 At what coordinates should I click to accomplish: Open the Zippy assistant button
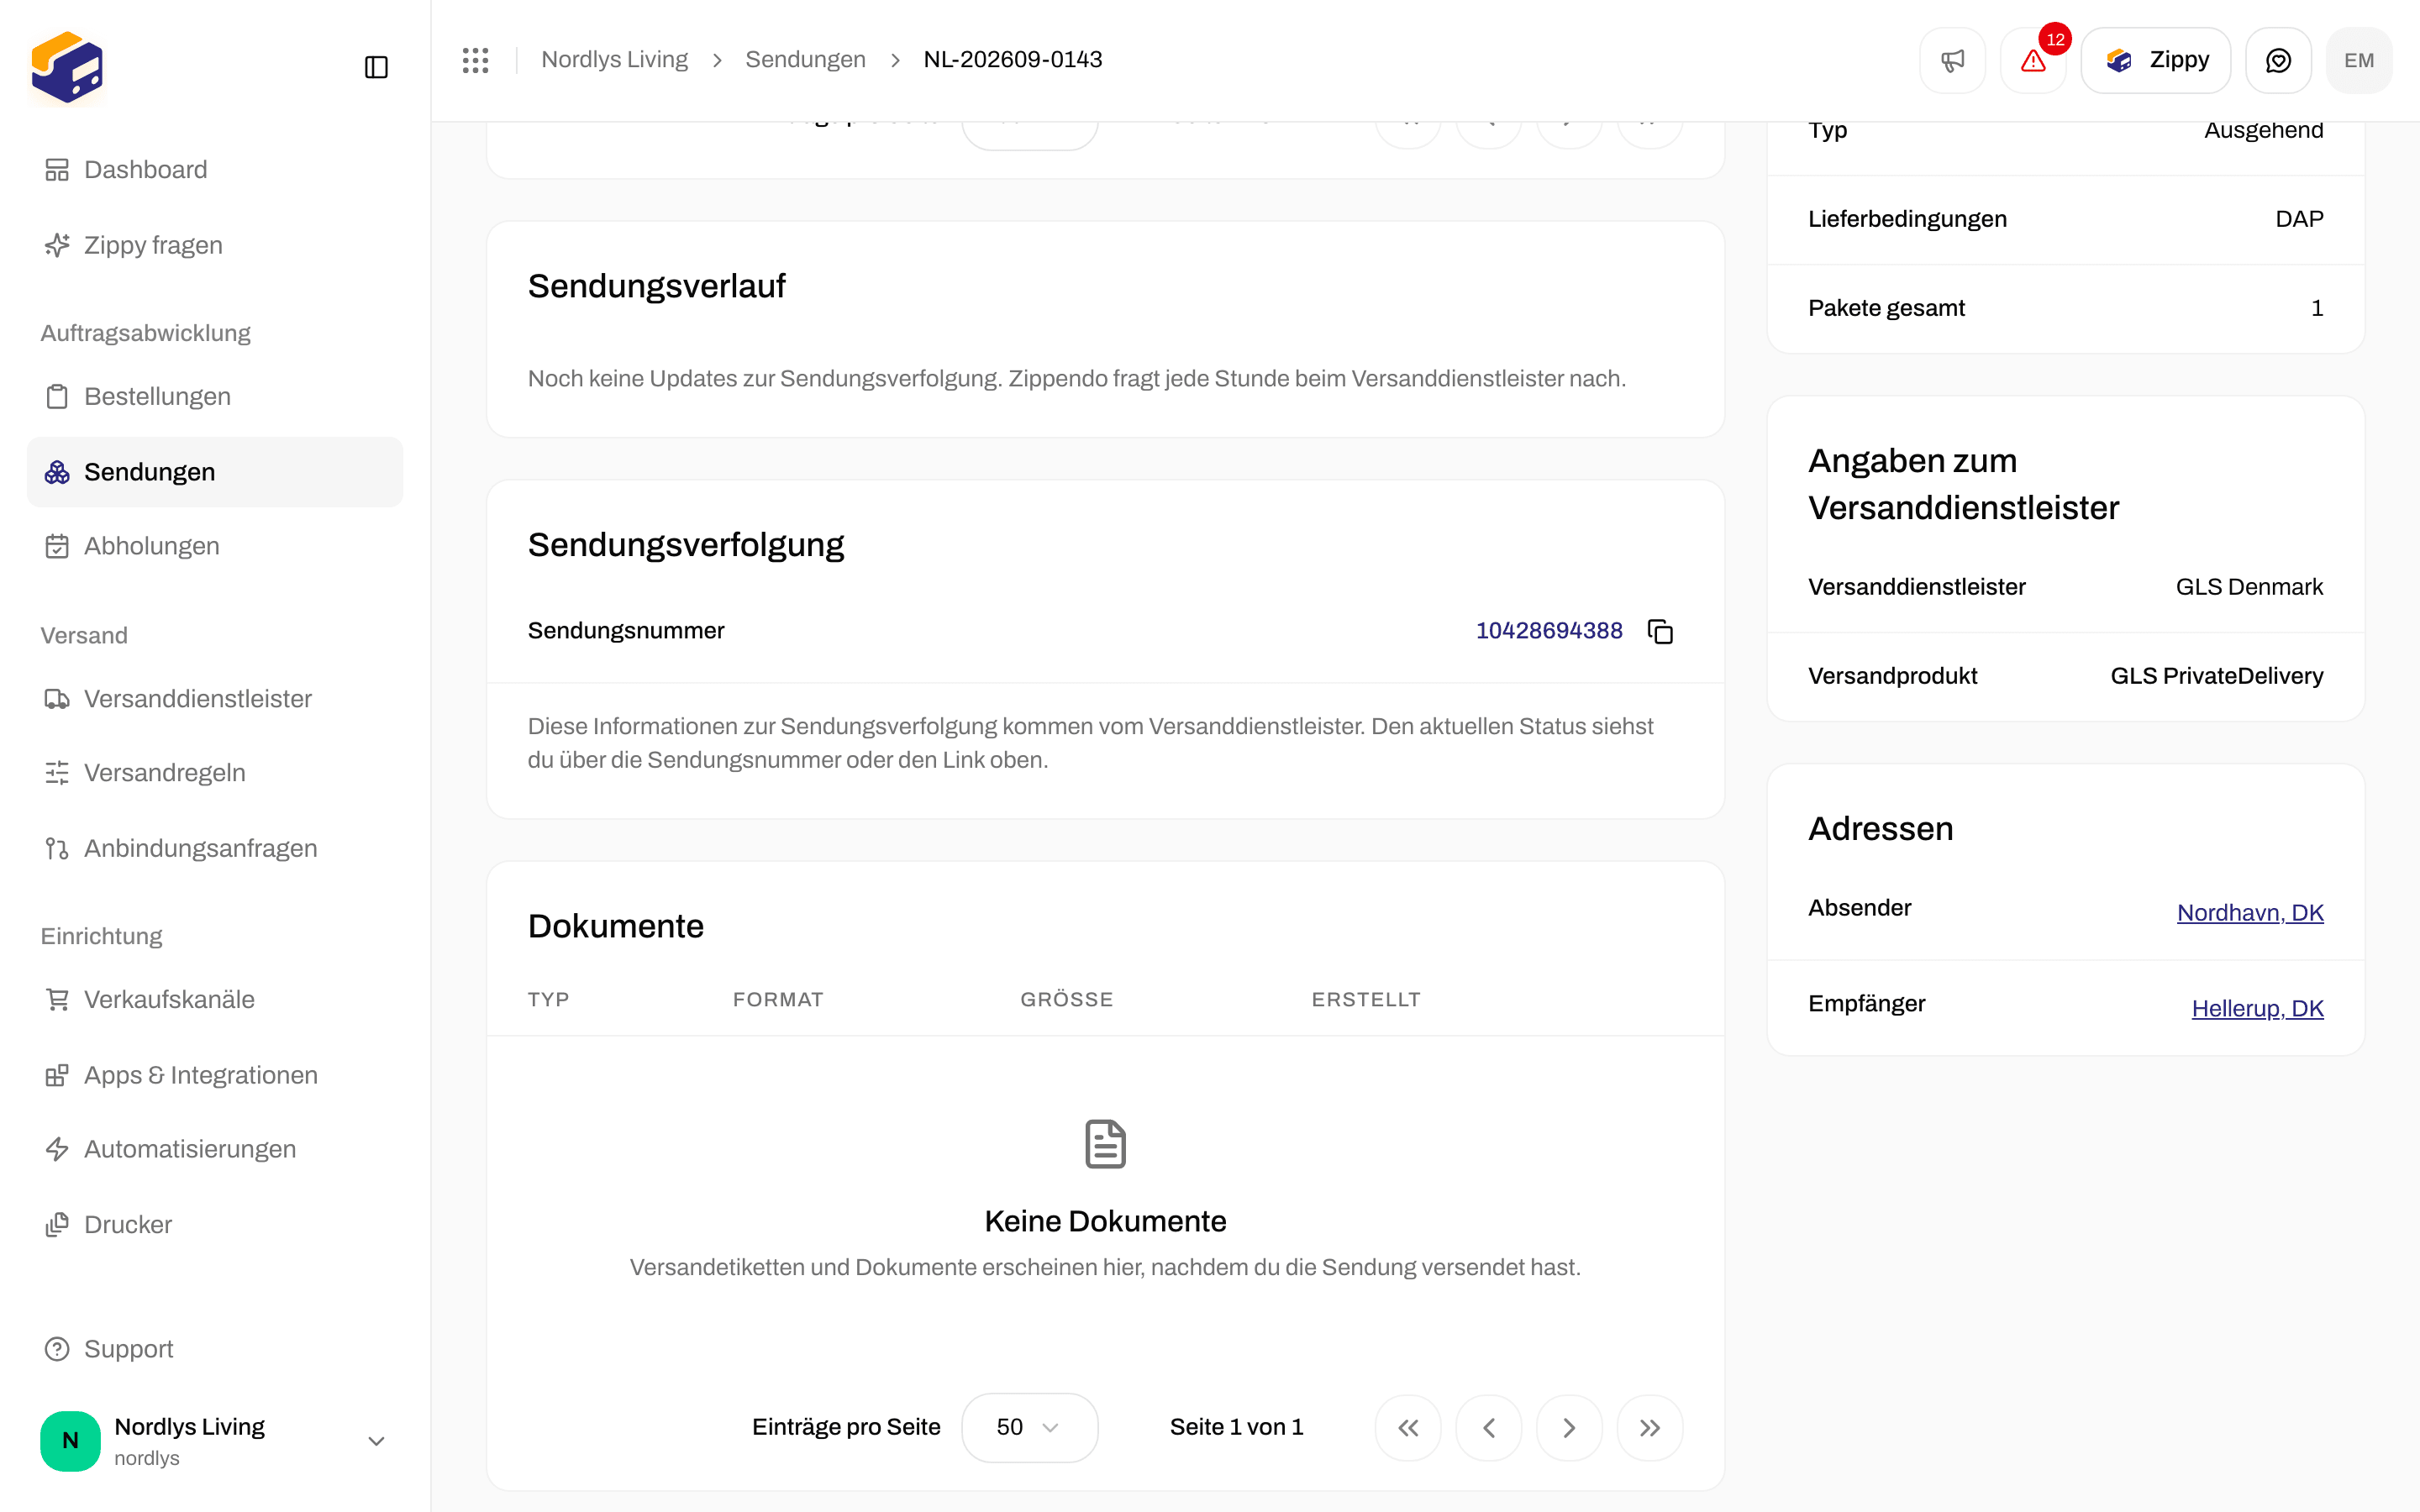coord(2156,60)
